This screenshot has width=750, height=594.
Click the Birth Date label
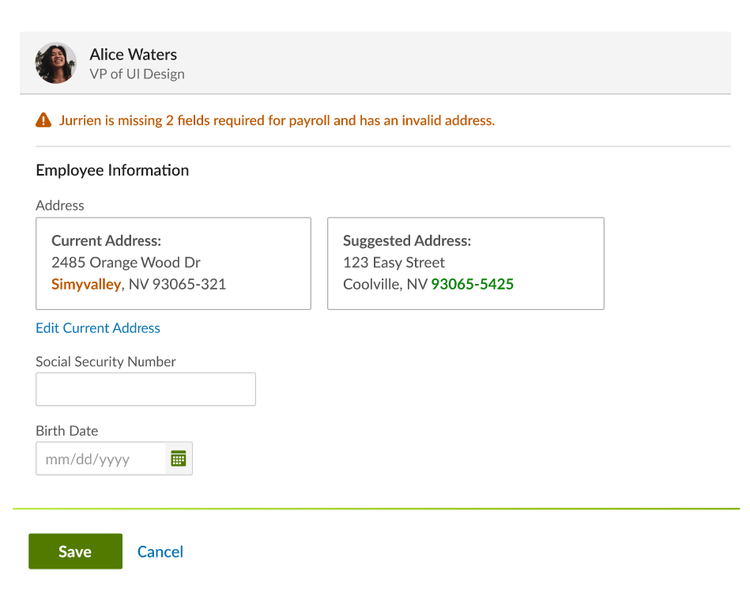(x=67, y=431)
